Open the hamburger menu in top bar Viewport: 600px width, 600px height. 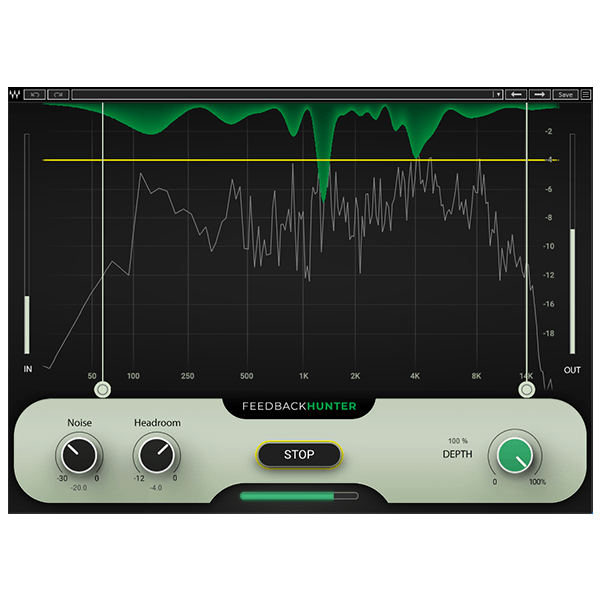(x=586, y=94)
